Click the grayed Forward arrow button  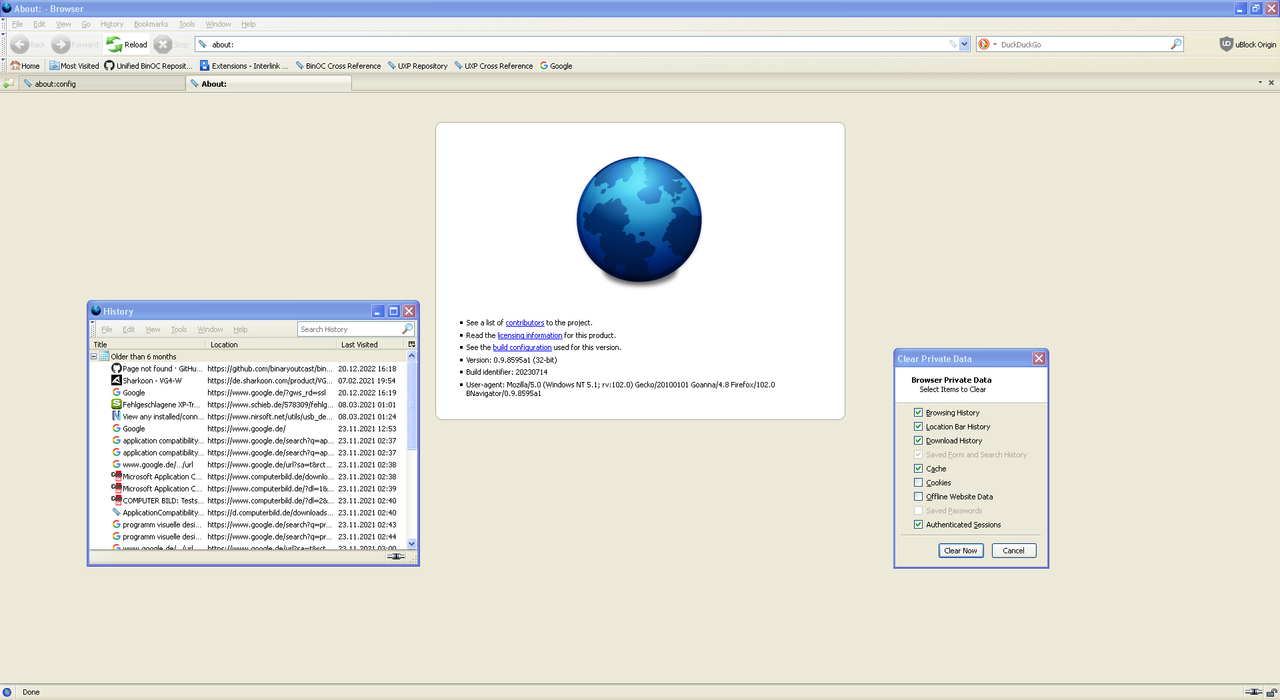(x=75, y=44)
